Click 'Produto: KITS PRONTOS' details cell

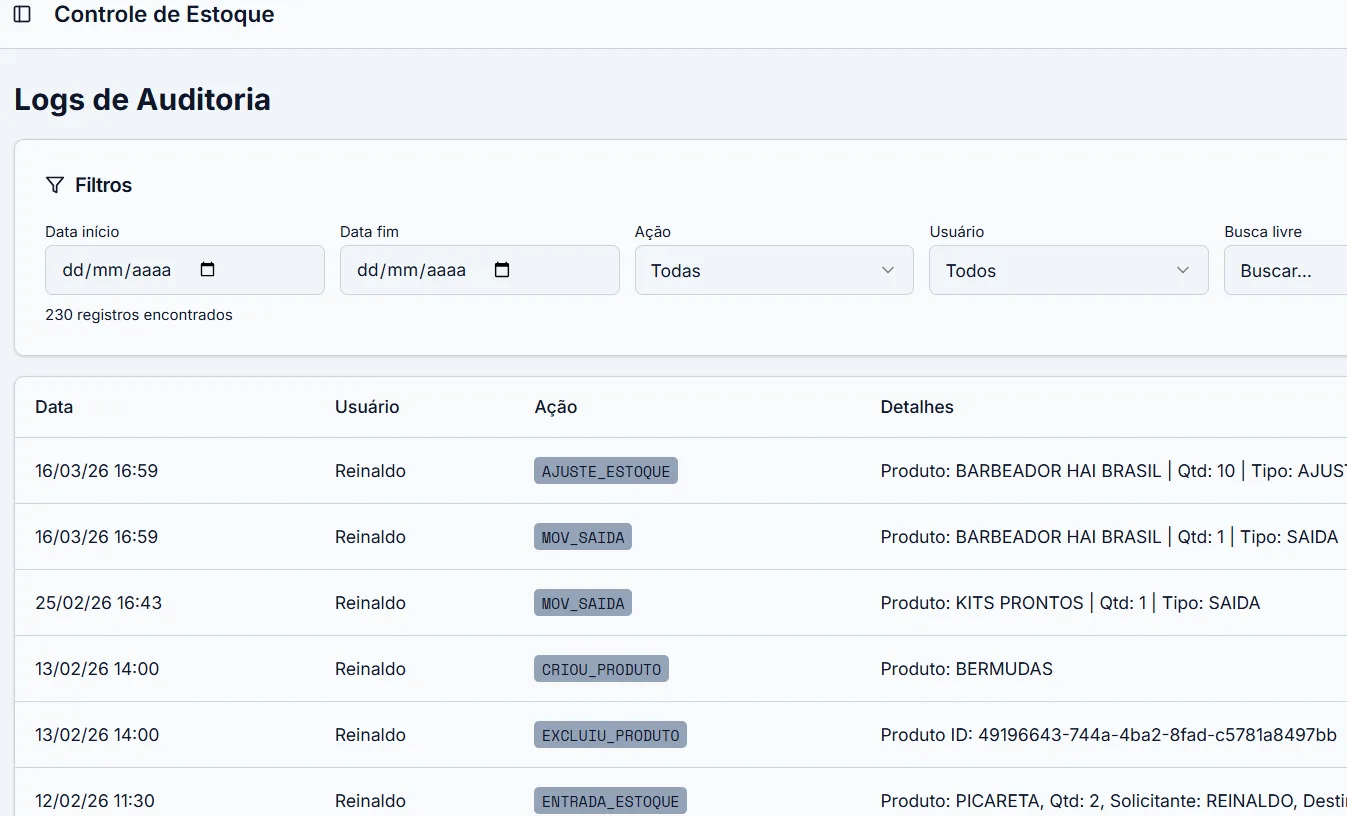1070,603
